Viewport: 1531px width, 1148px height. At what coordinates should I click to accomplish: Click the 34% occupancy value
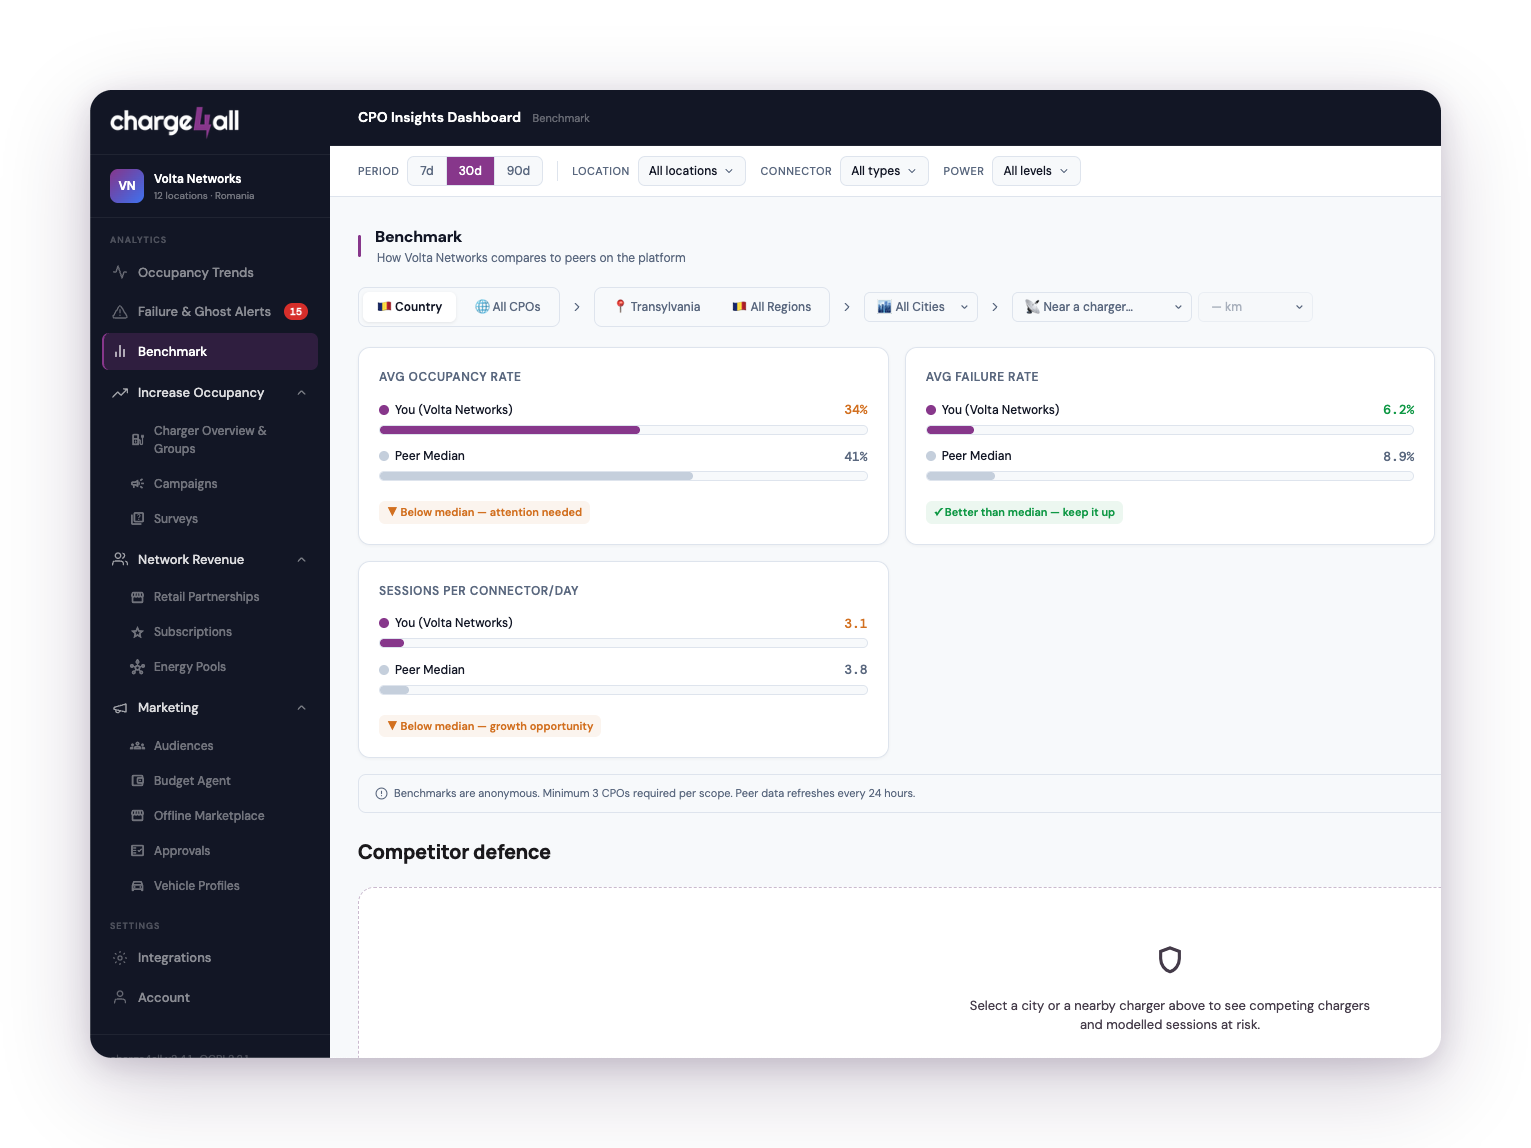[x=856, y=410]
